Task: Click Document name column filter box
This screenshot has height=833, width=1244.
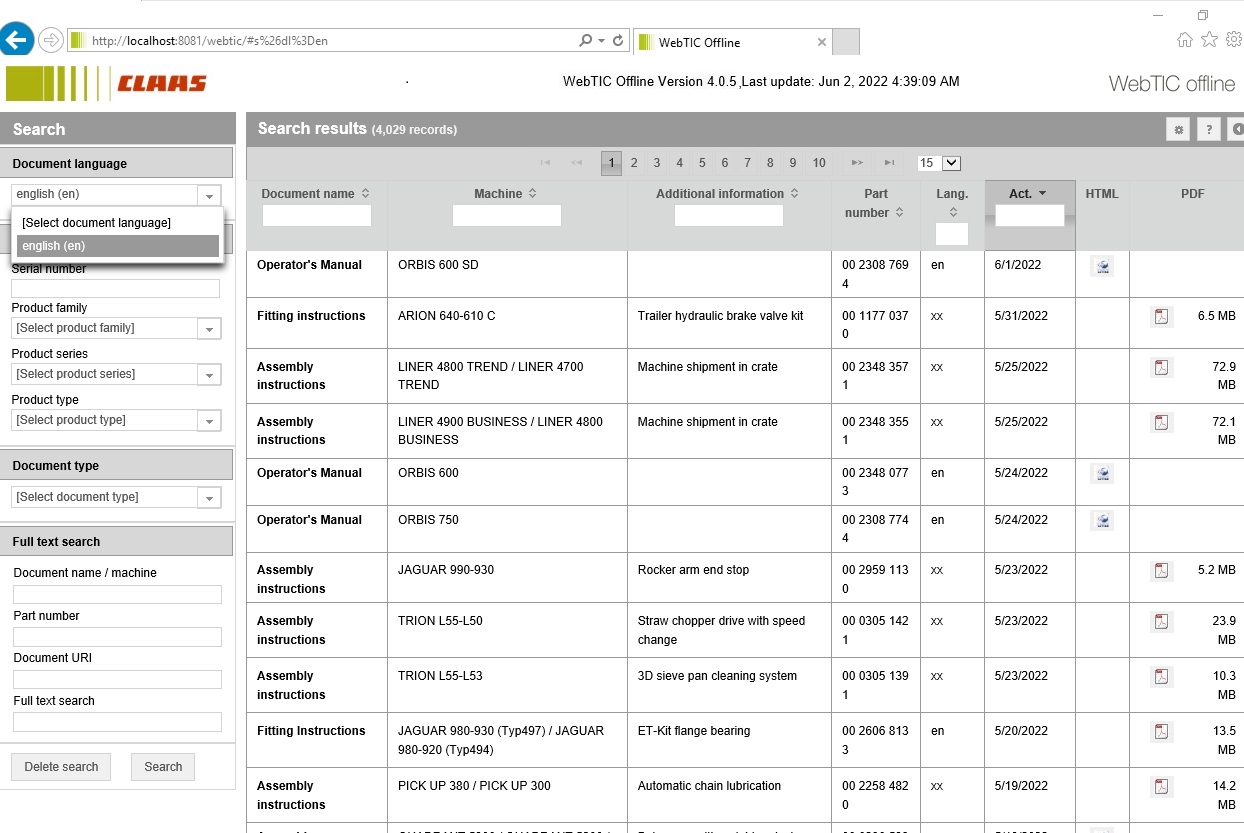Action: pyautogui.click(x=317, y=215)
